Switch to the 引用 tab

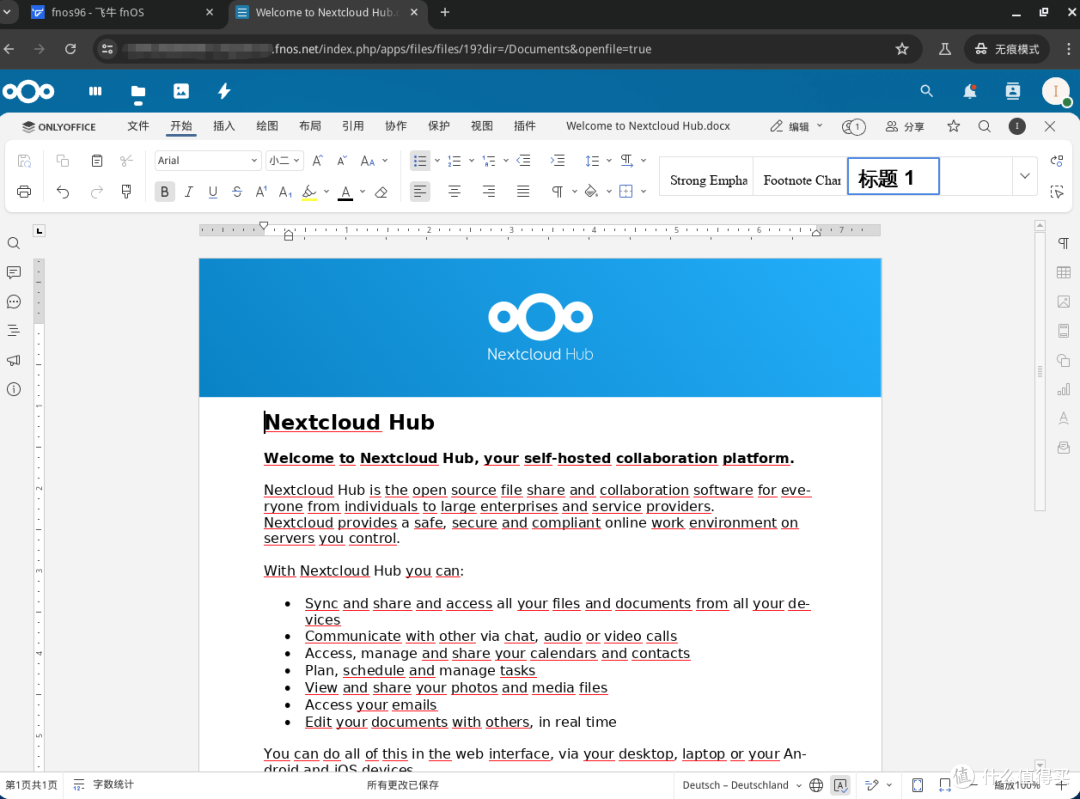tap(353, 126)
